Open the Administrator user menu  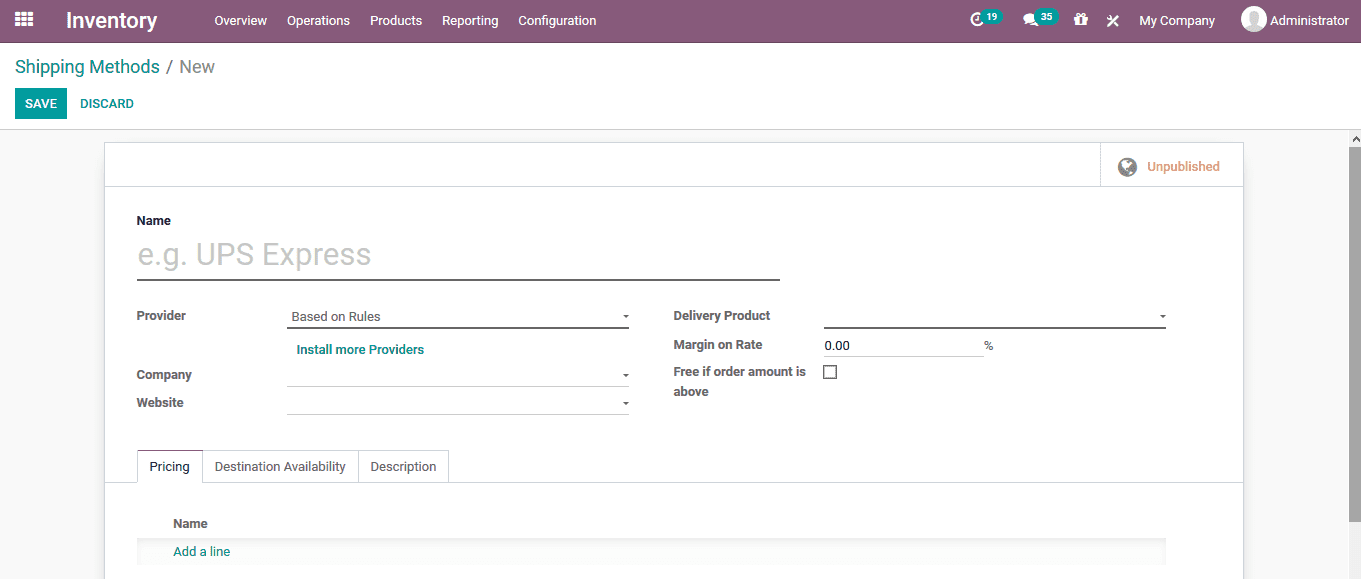coord(1295,20)
